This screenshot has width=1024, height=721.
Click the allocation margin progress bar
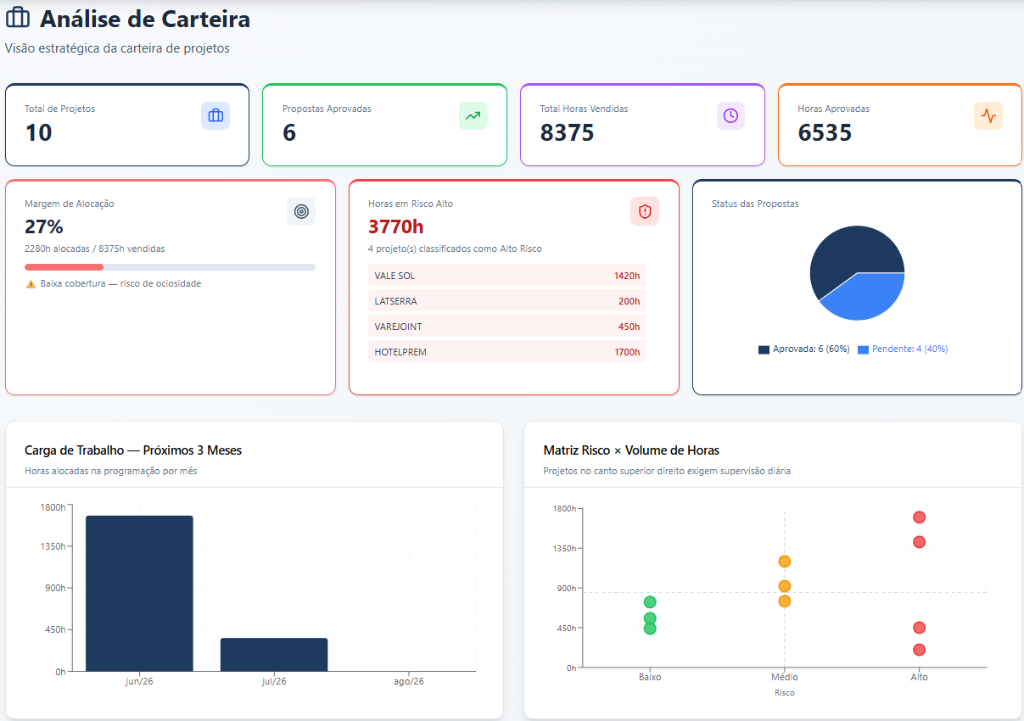[170, 267]
